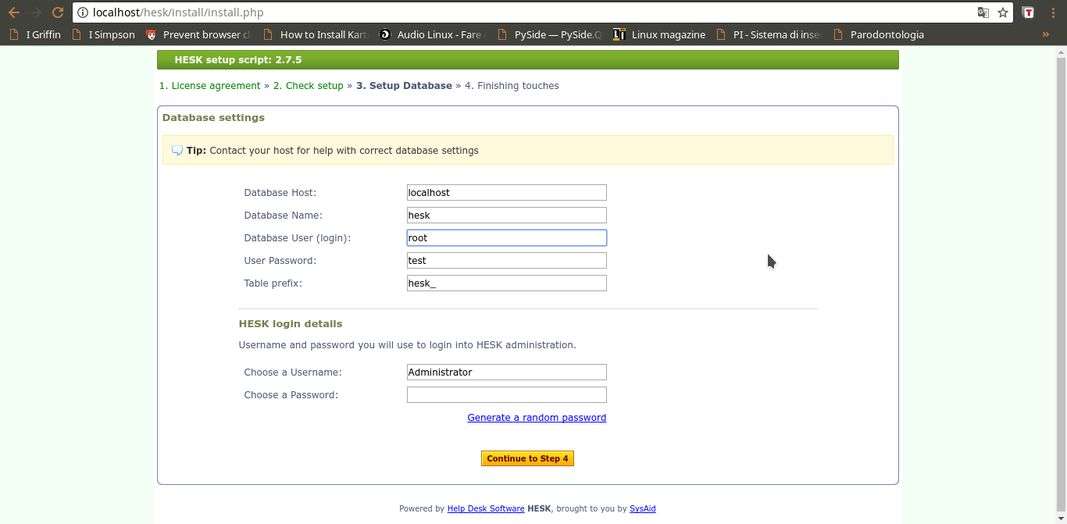This screenshot has width=1067, height=524.
Task: Click the browser forward arrow
Action: point(35,12)
